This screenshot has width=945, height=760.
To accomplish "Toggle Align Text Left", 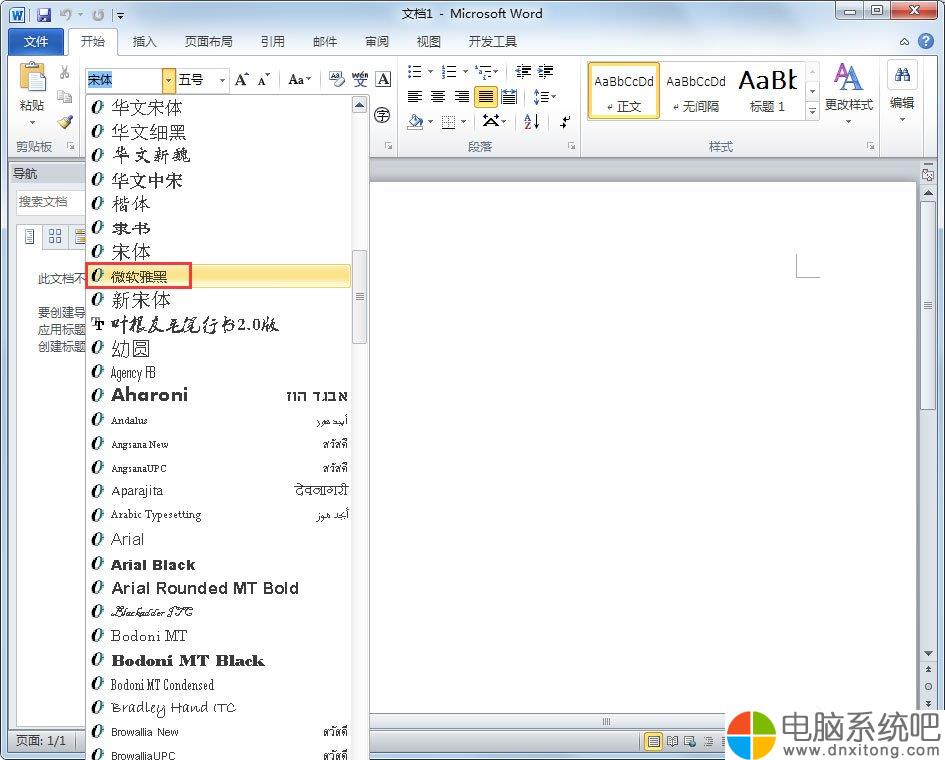I will click(x=415, y=96).
